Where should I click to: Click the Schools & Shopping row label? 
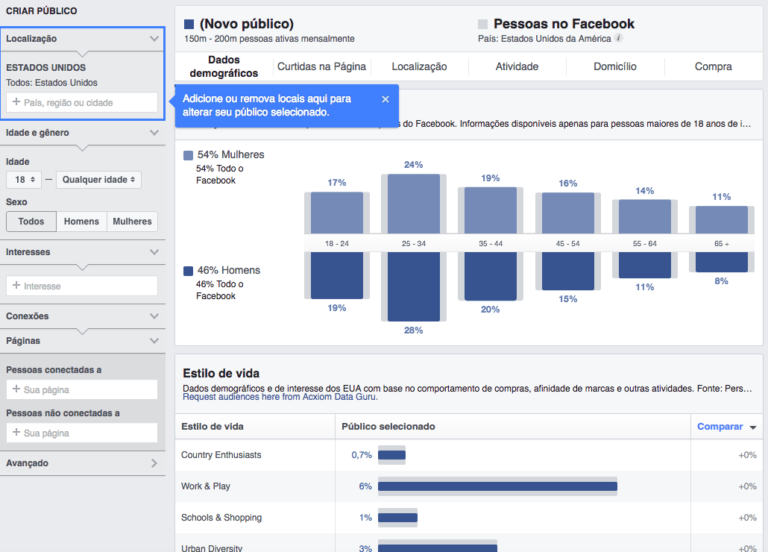coord(221,518)
